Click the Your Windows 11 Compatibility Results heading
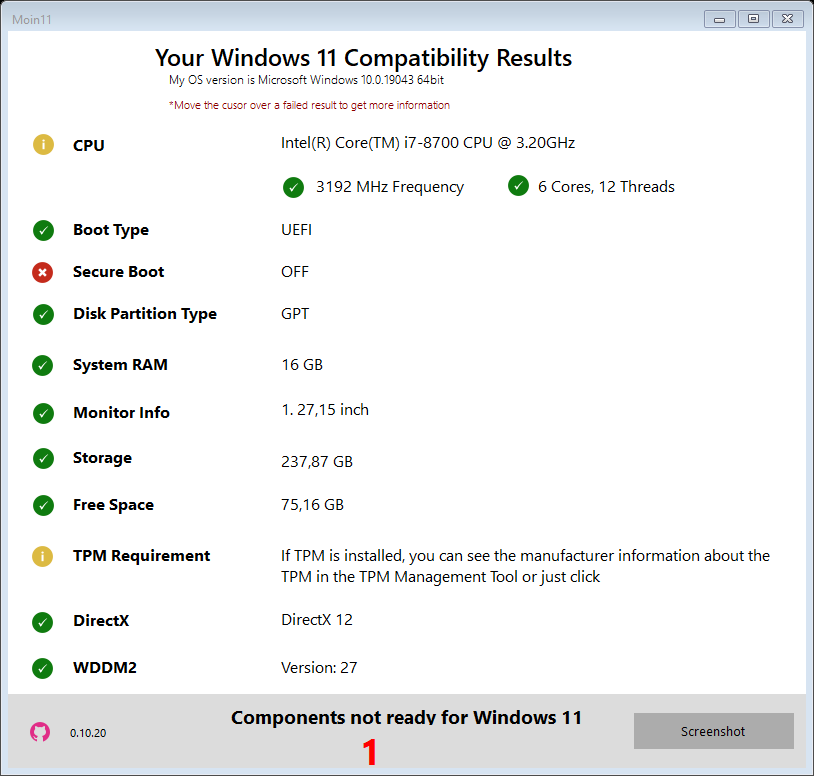This screenshot has height=776, width=814. (363, 58)
